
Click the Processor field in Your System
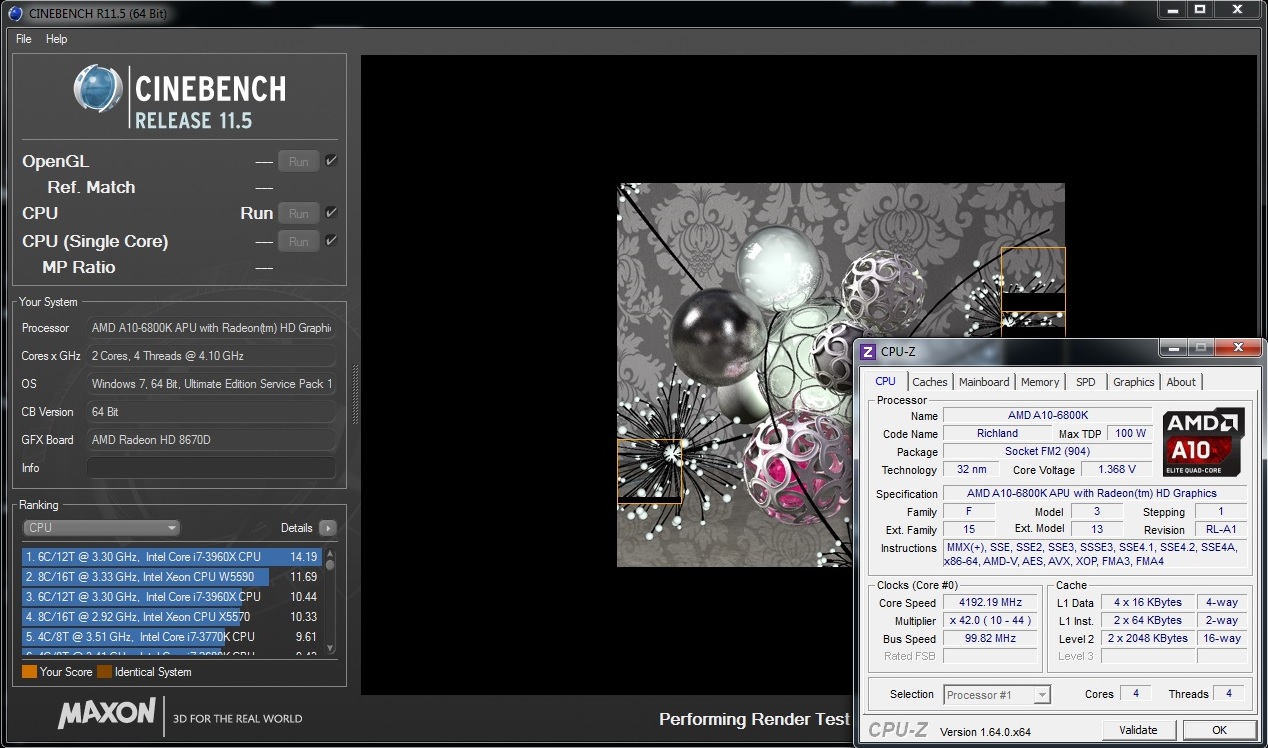[x=211, y=328]
